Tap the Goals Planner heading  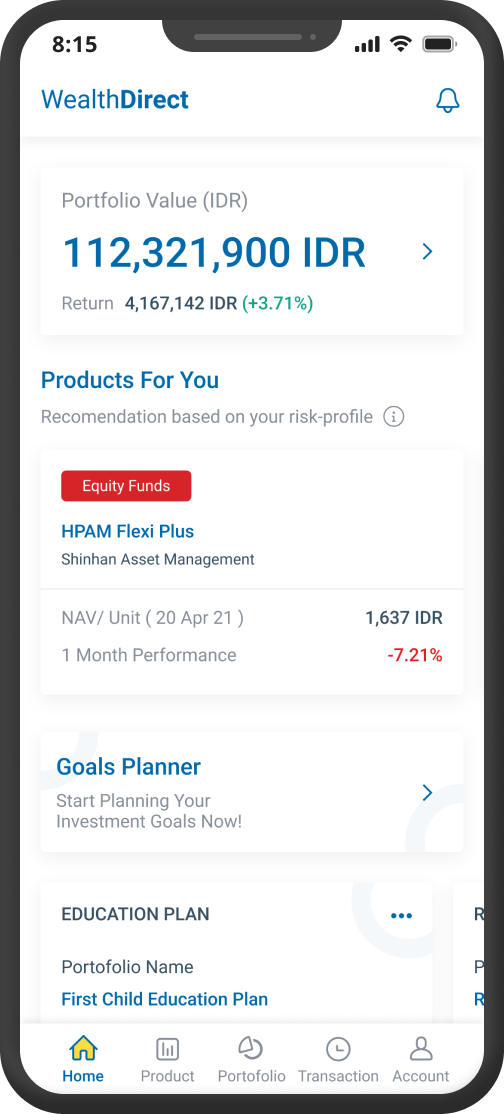(129, 767)
